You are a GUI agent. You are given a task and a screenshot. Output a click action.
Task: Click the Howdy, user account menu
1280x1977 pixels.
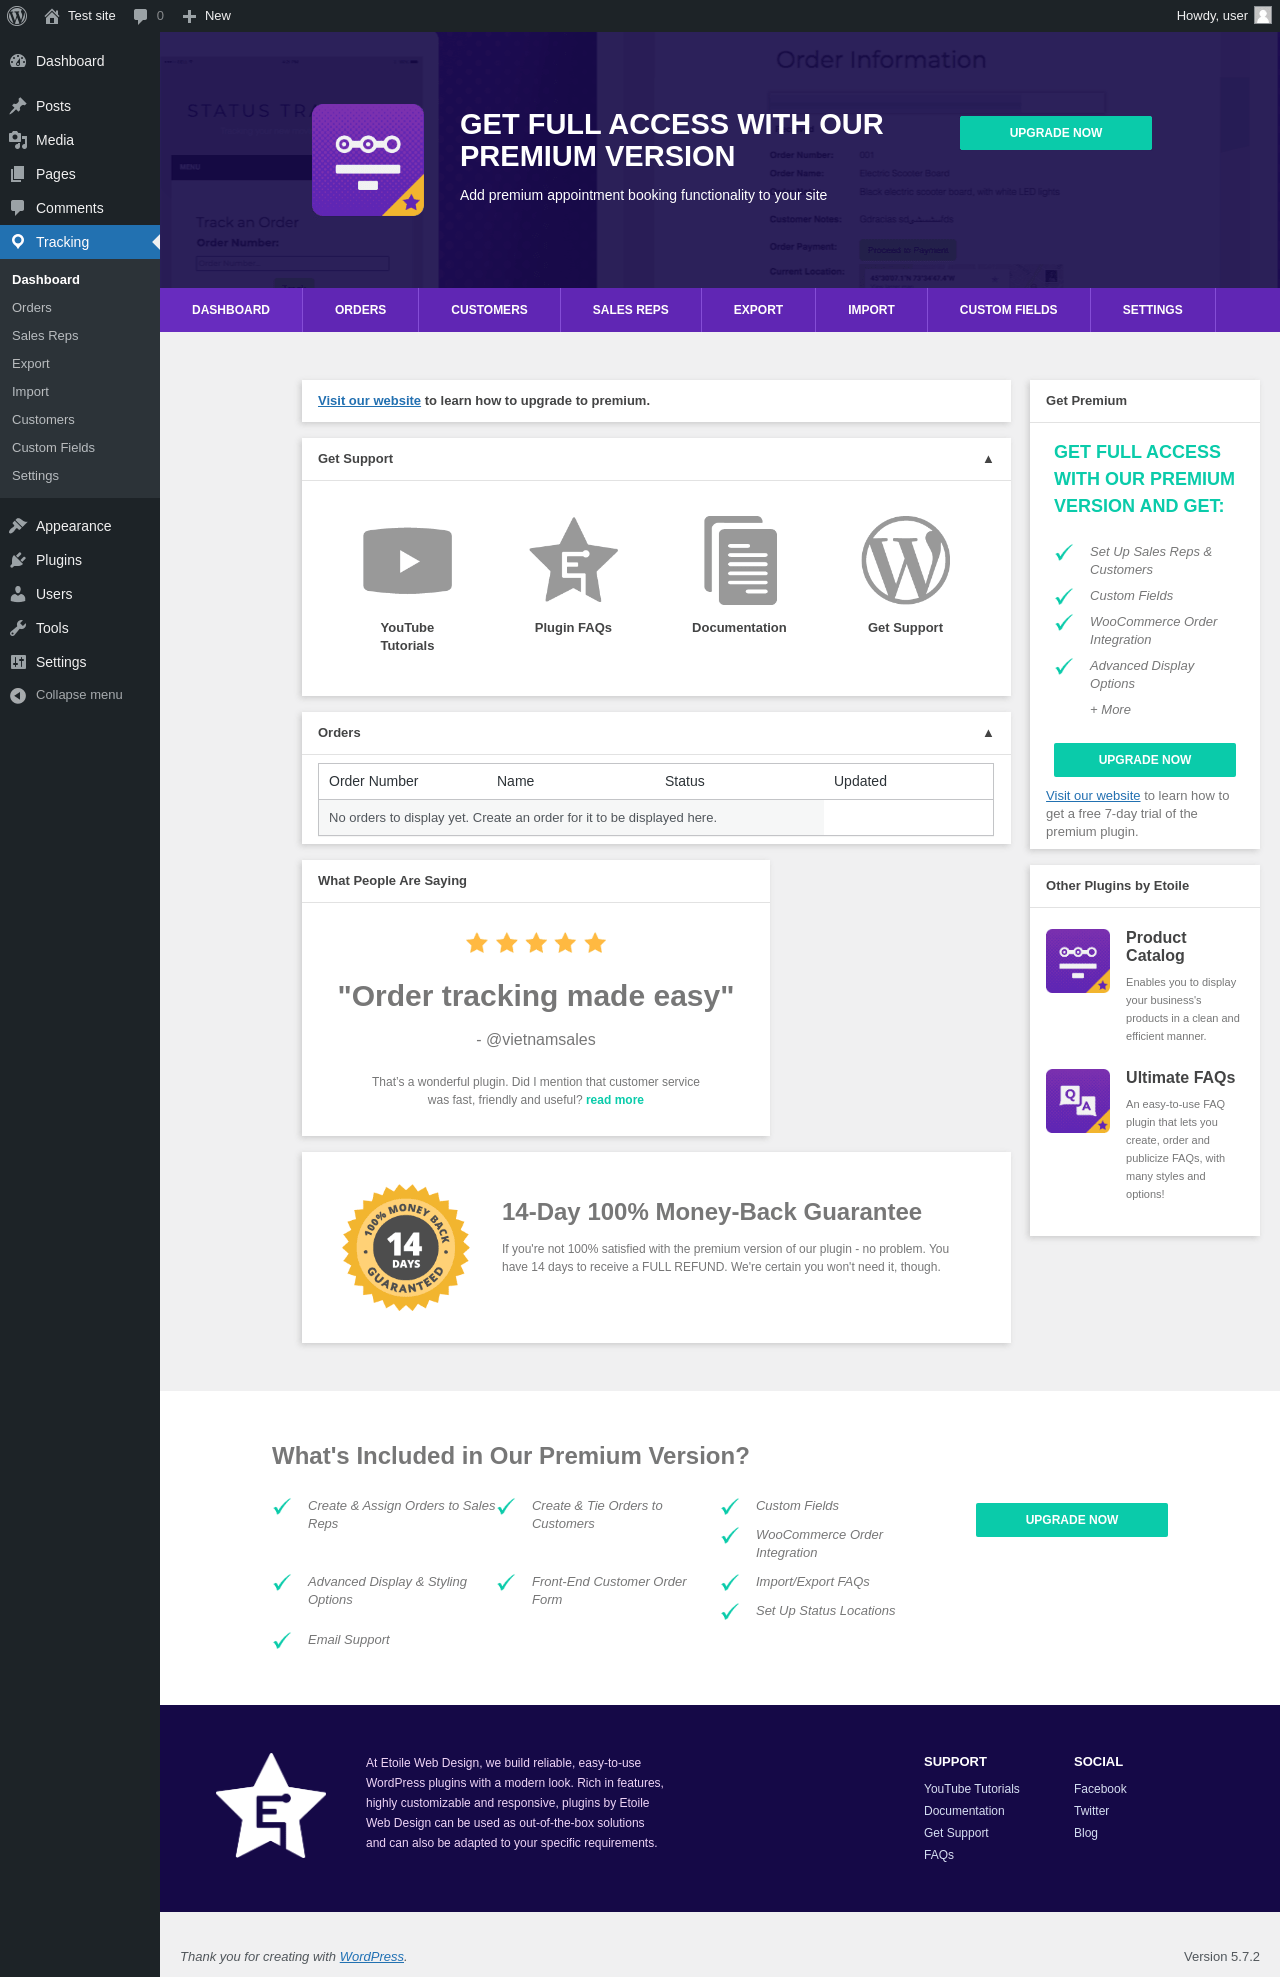pyautogui.click(x=1223, y=16)
